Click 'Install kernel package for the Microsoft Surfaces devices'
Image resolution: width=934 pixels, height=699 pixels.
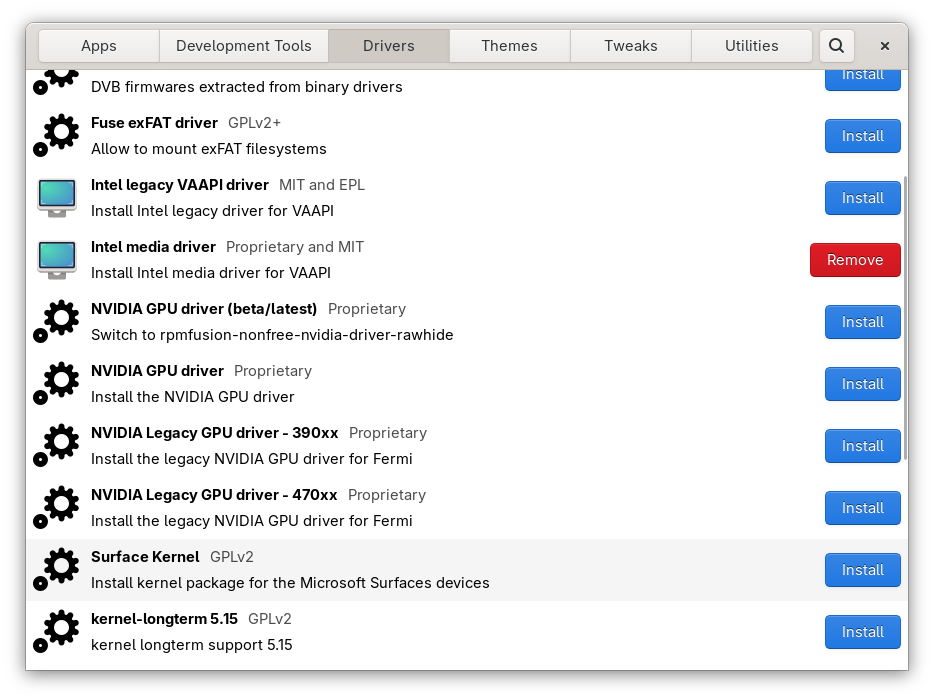[290, 583]
